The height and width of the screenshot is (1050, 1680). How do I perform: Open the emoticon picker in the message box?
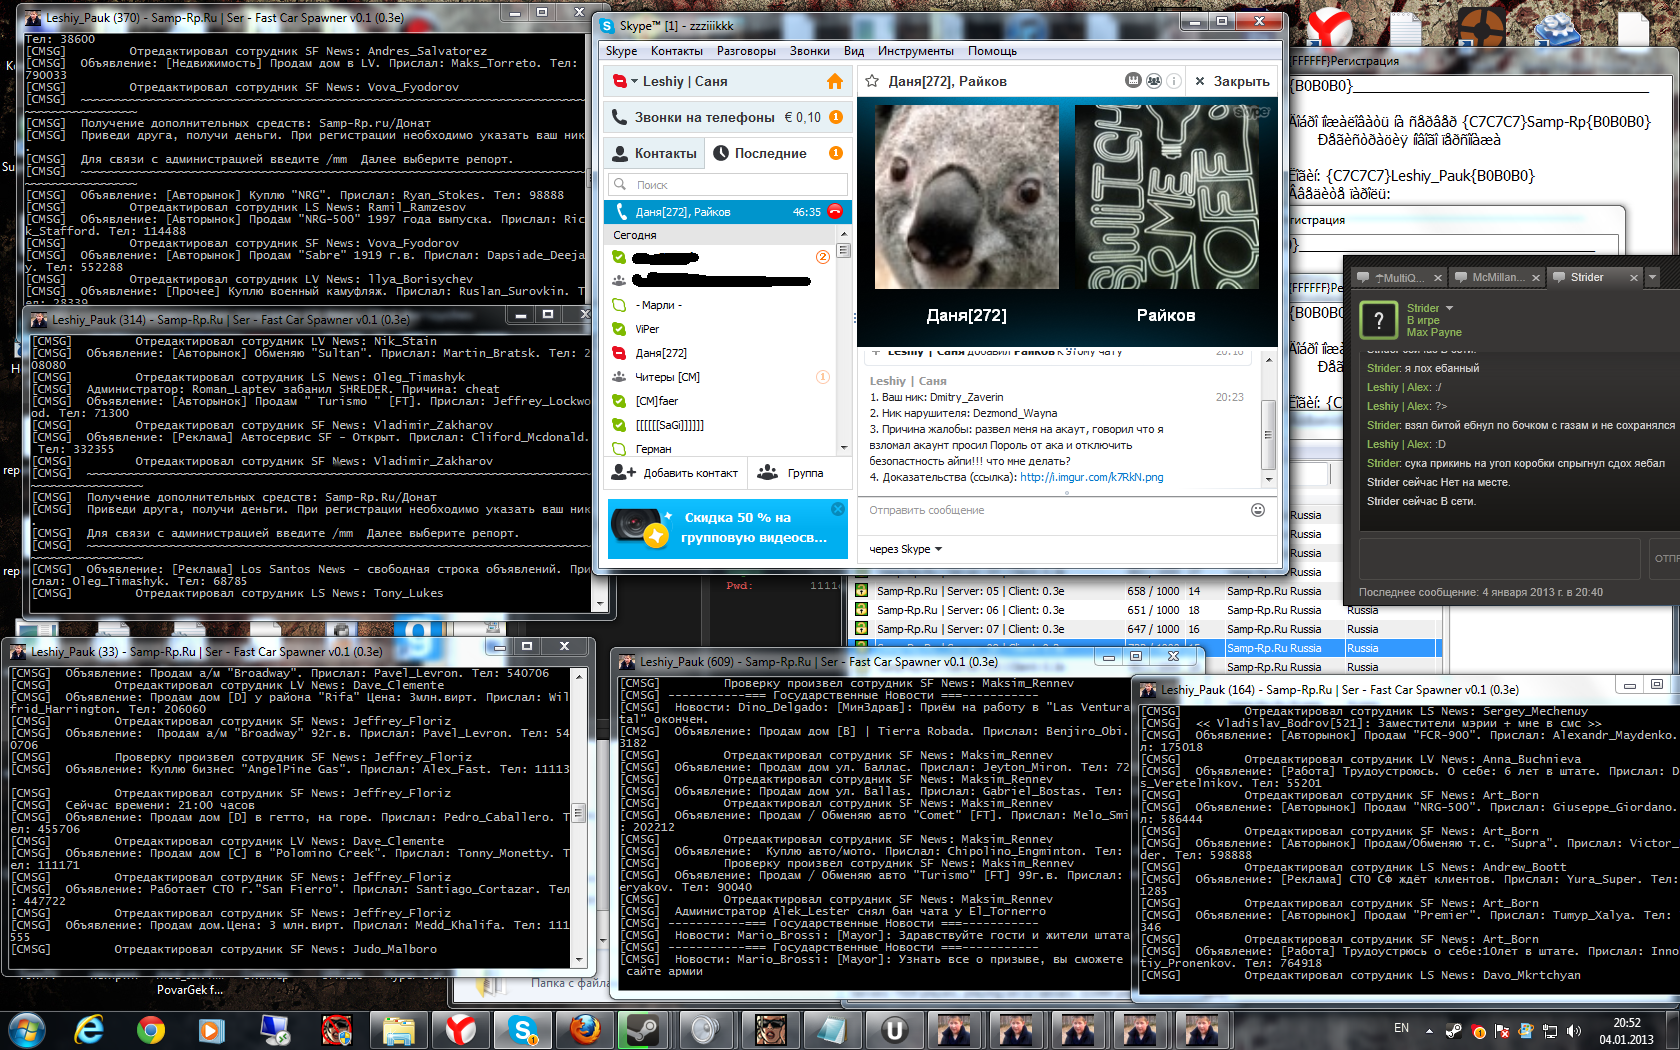click(x=1258, y=510)
